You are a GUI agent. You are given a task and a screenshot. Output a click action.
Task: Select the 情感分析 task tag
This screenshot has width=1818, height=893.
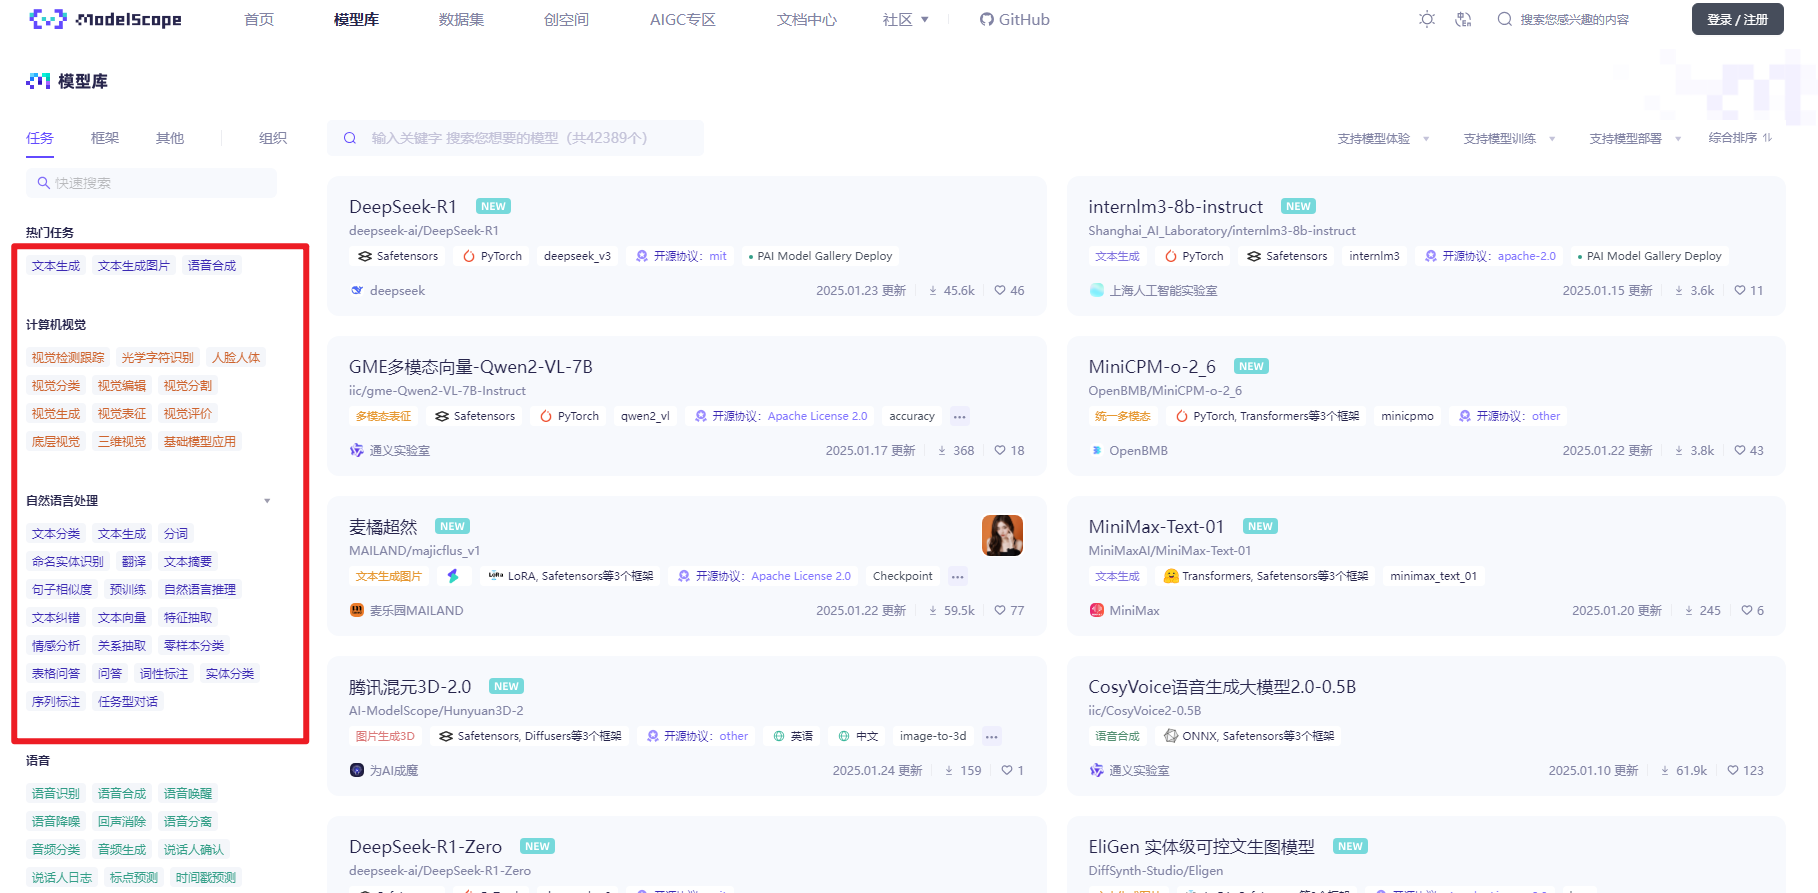(56, 646)
